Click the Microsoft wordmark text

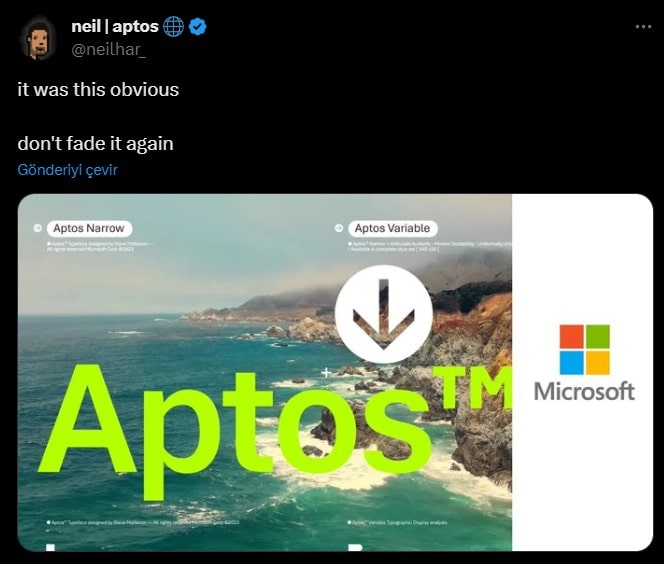click(584, 392)
